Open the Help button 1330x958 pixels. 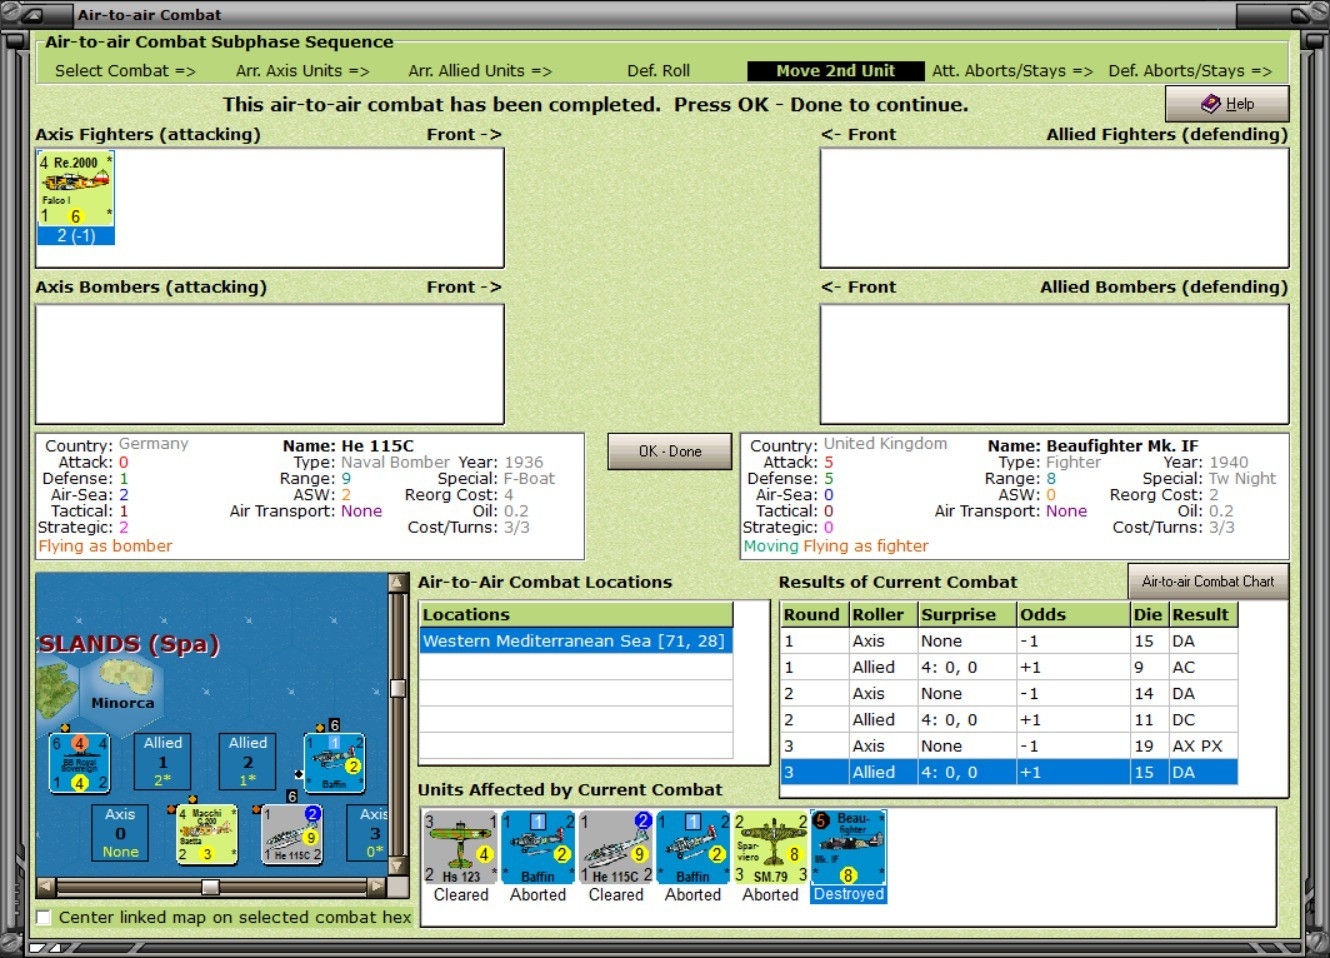coord(1227,104)
